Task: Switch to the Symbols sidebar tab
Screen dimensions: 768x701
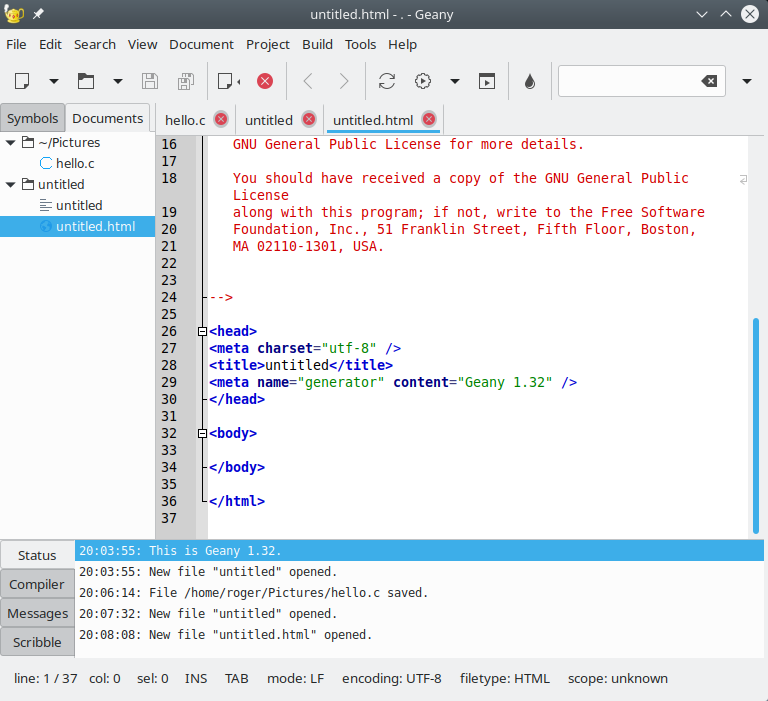Action: point(33,118)
